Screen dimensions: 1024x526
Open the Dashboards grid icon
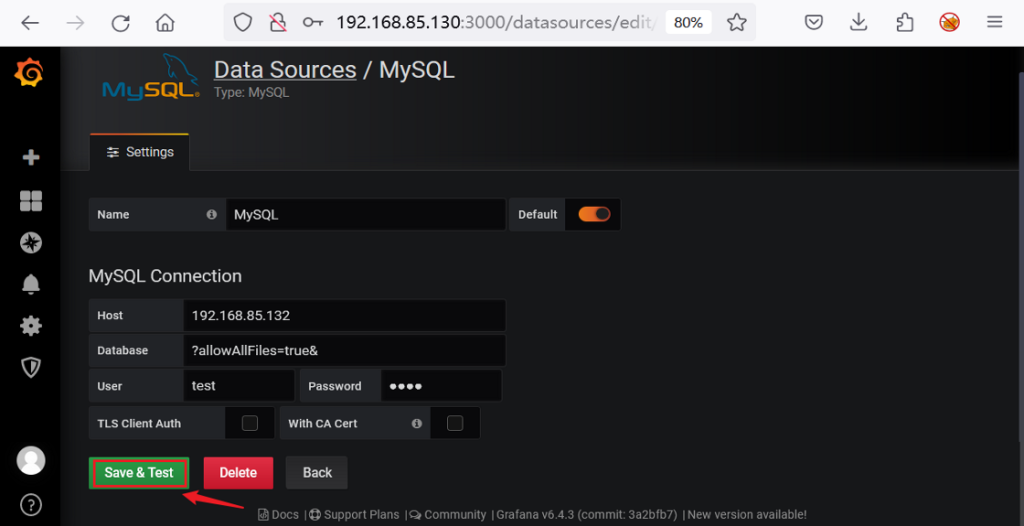[31, 201]
